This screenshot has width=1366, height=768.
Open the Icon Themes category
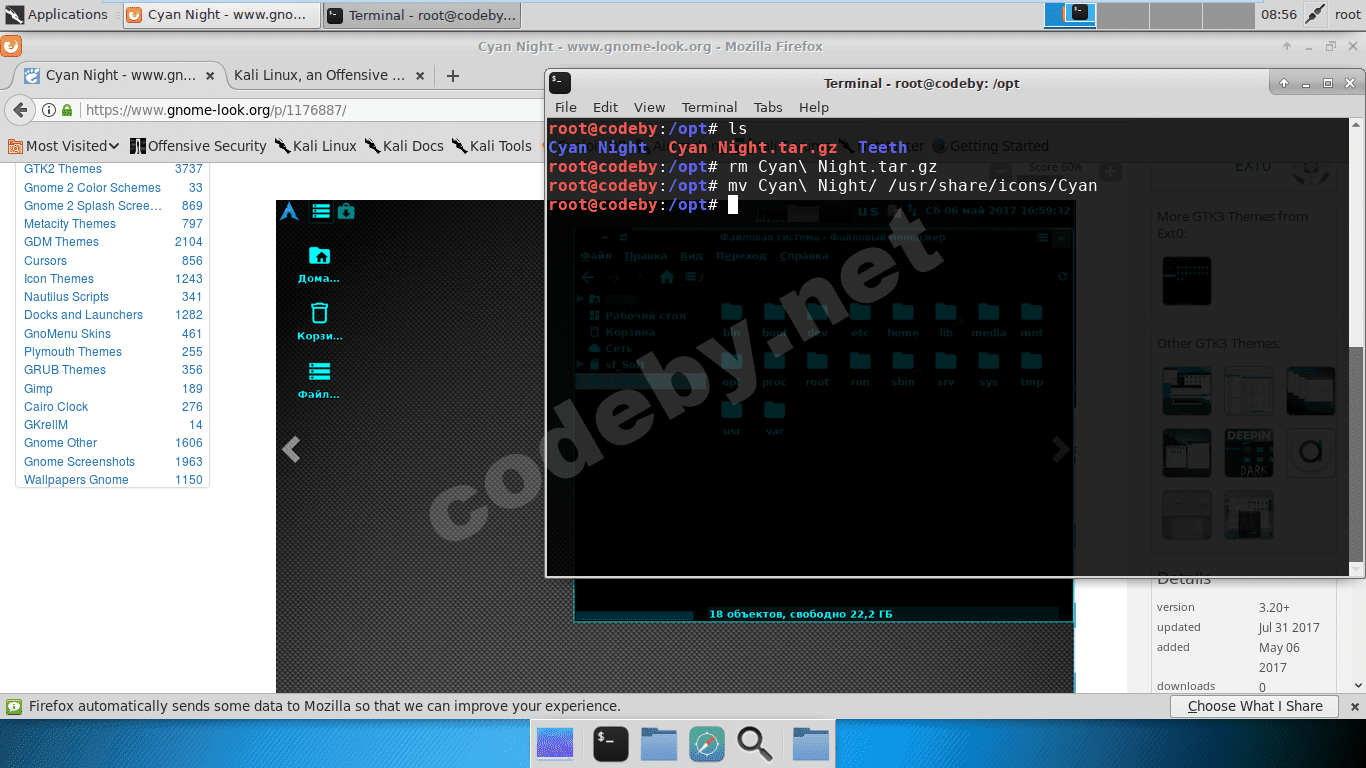(x=59, y=279)
